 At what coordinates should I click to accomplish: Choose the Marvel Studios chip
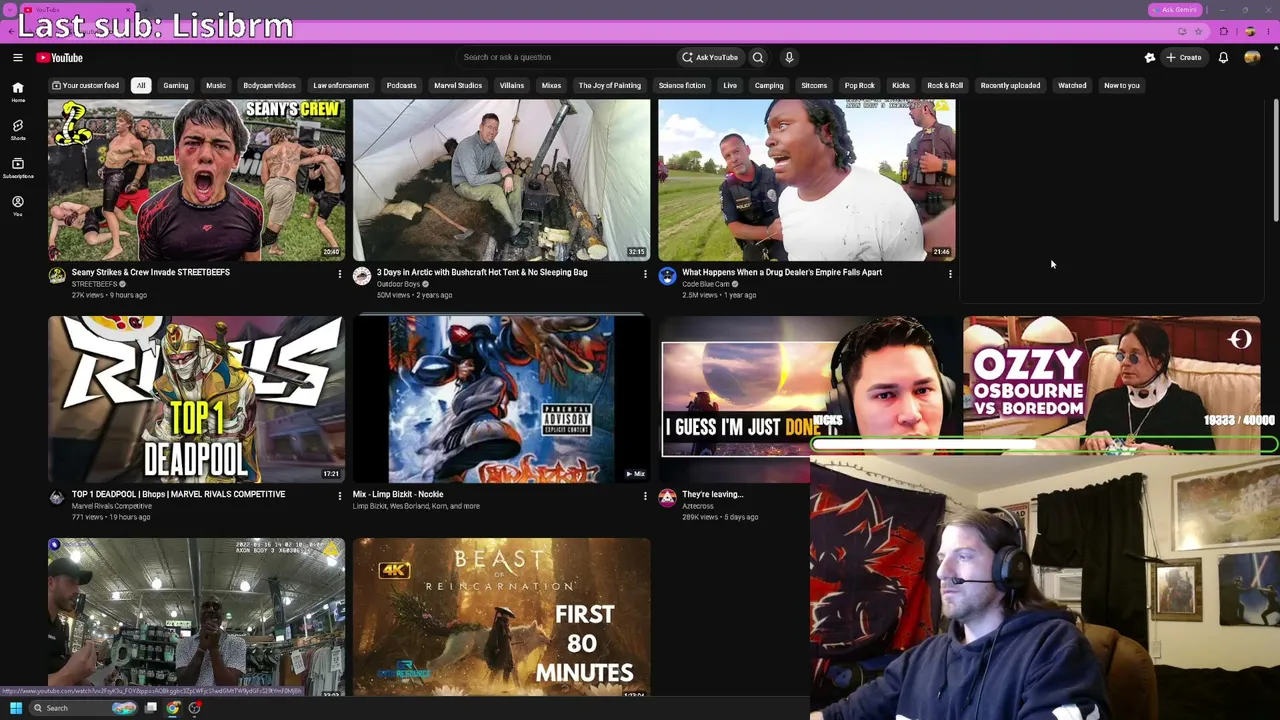pos(458,86)
